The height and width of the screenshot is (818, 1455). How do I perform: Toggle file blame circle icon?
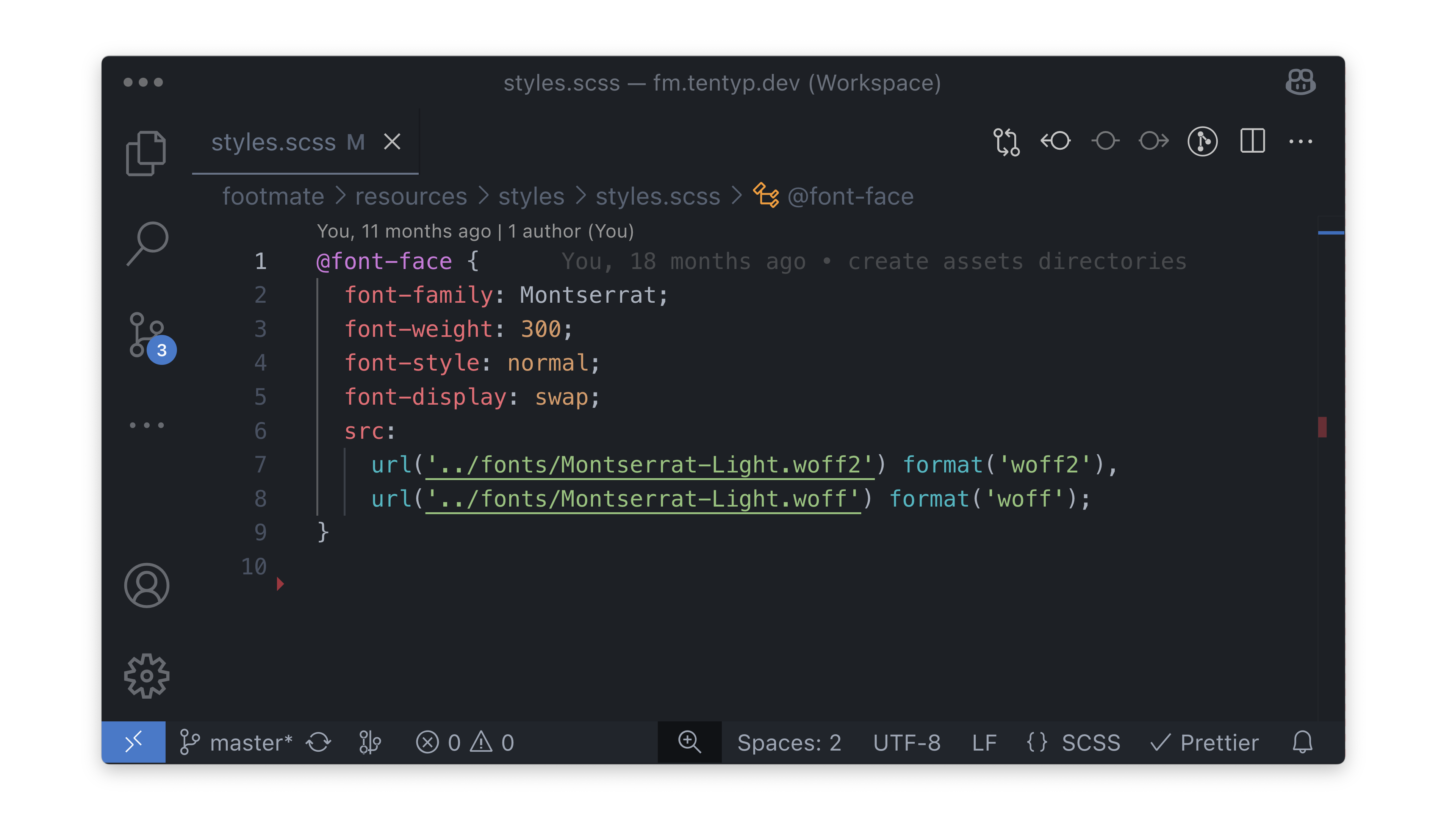pos(1105,141)
